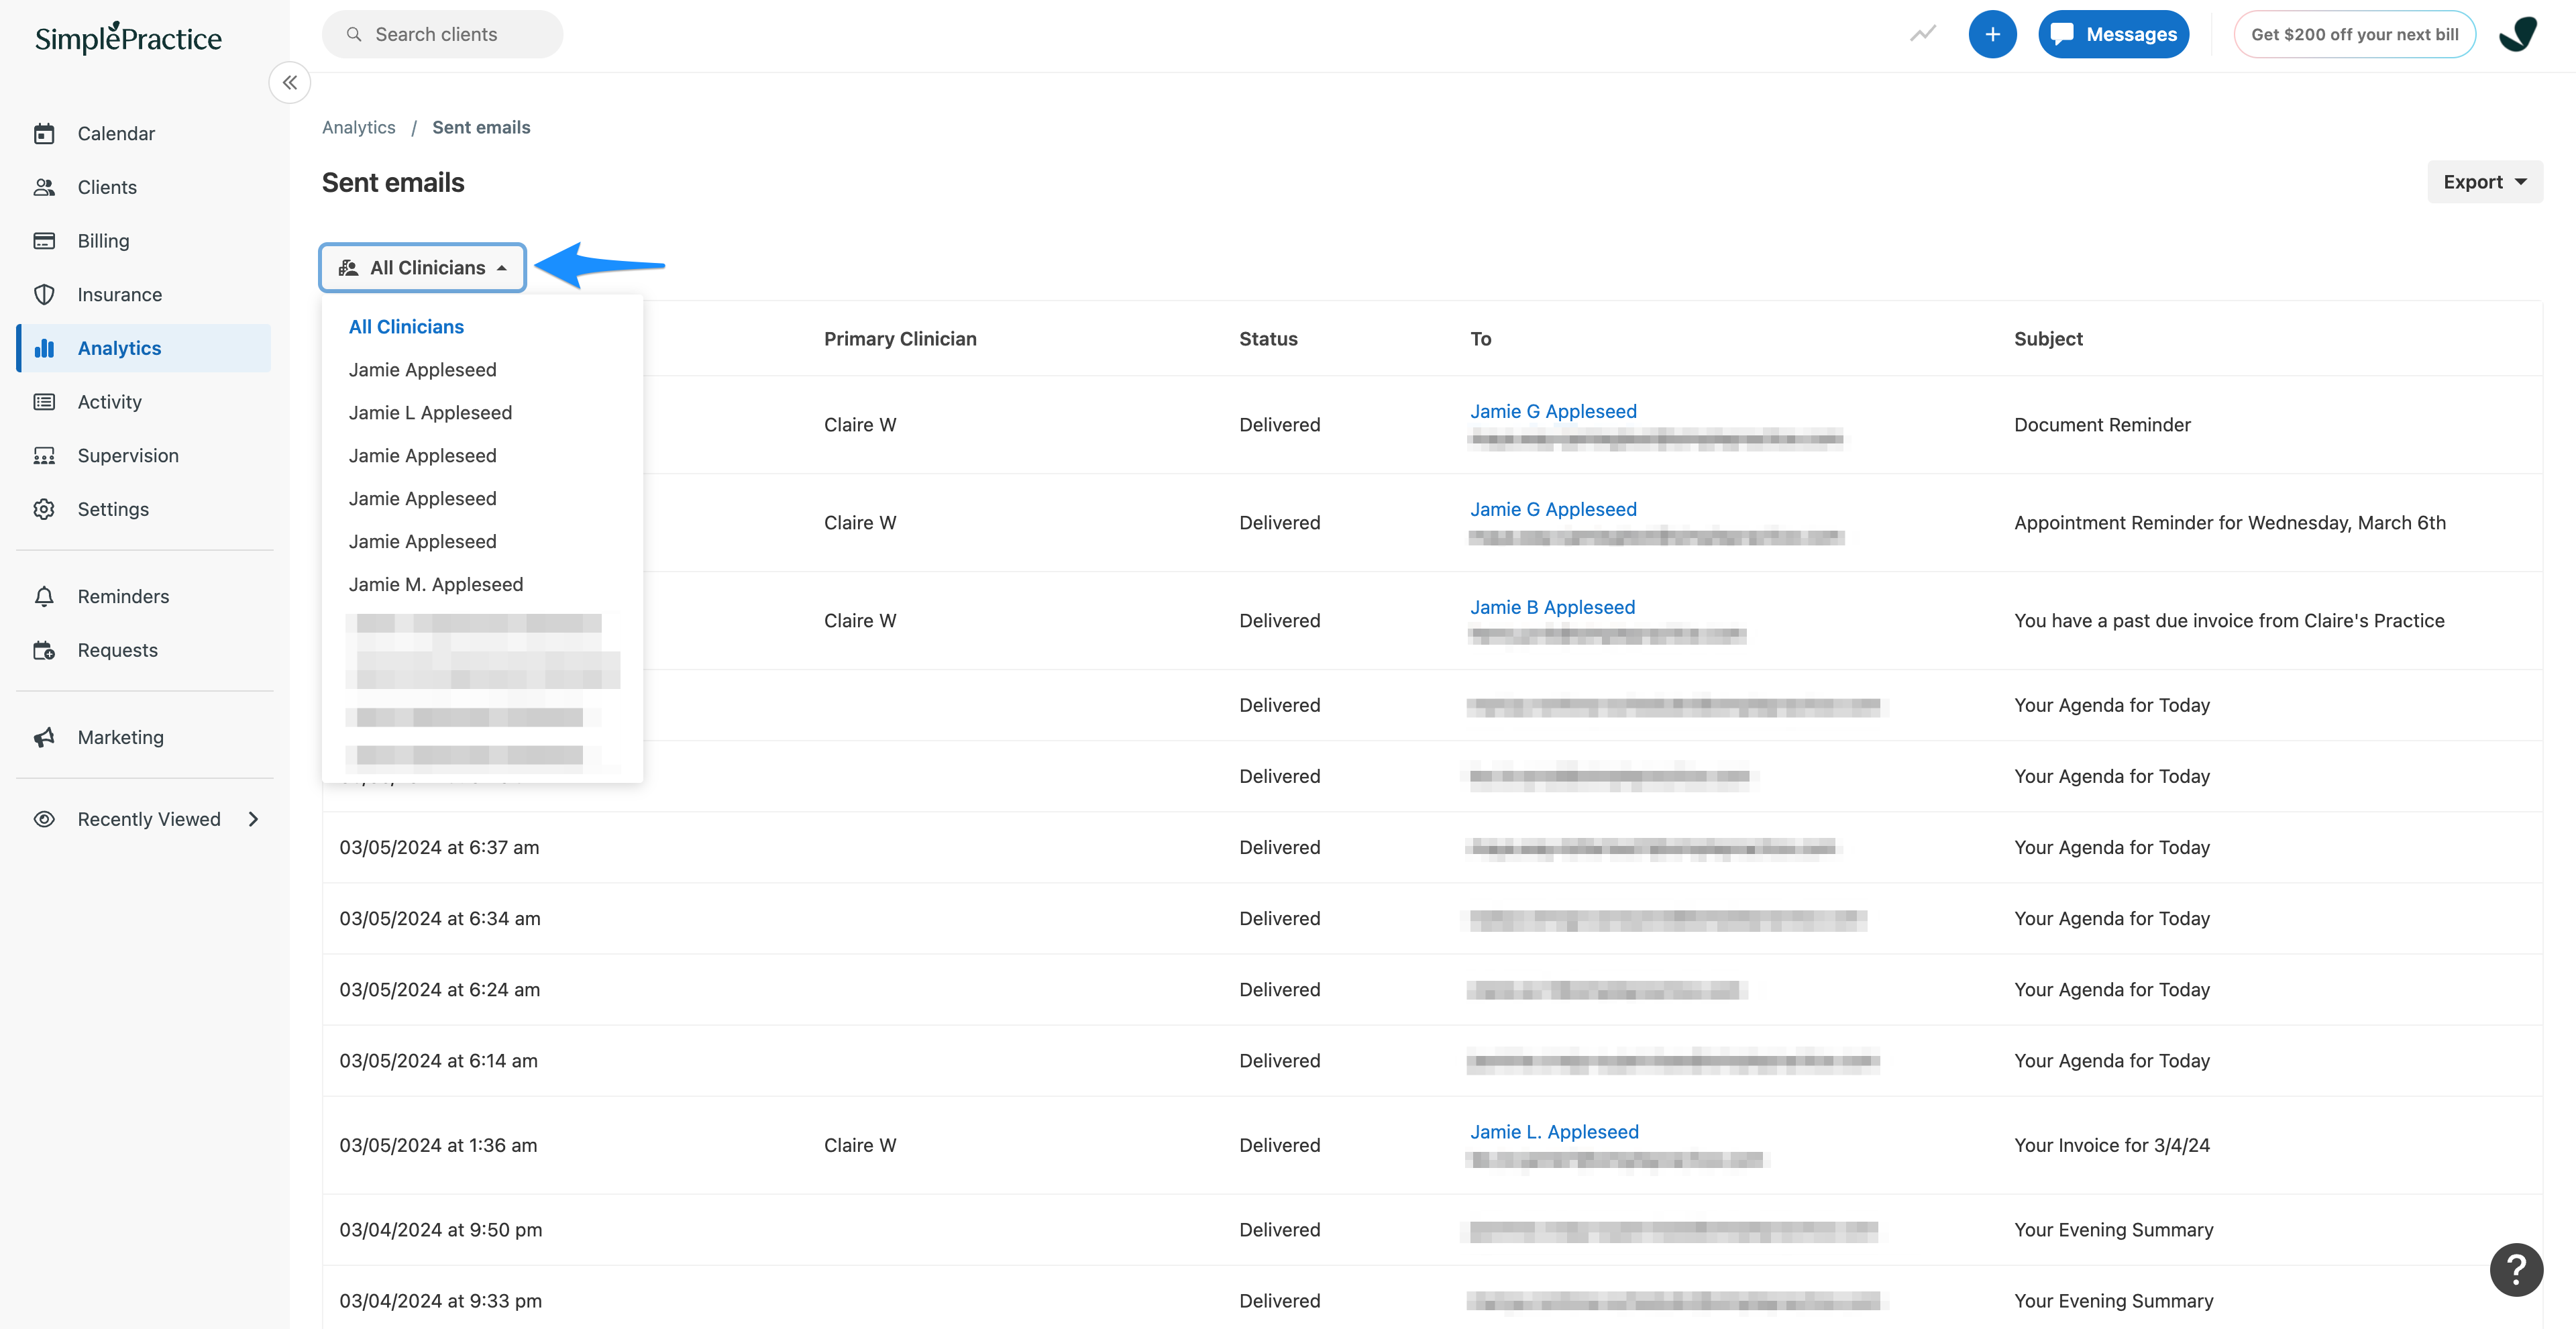
Task: Select Jamie M. Appleseed in clinician list
Action: [436, 585]
